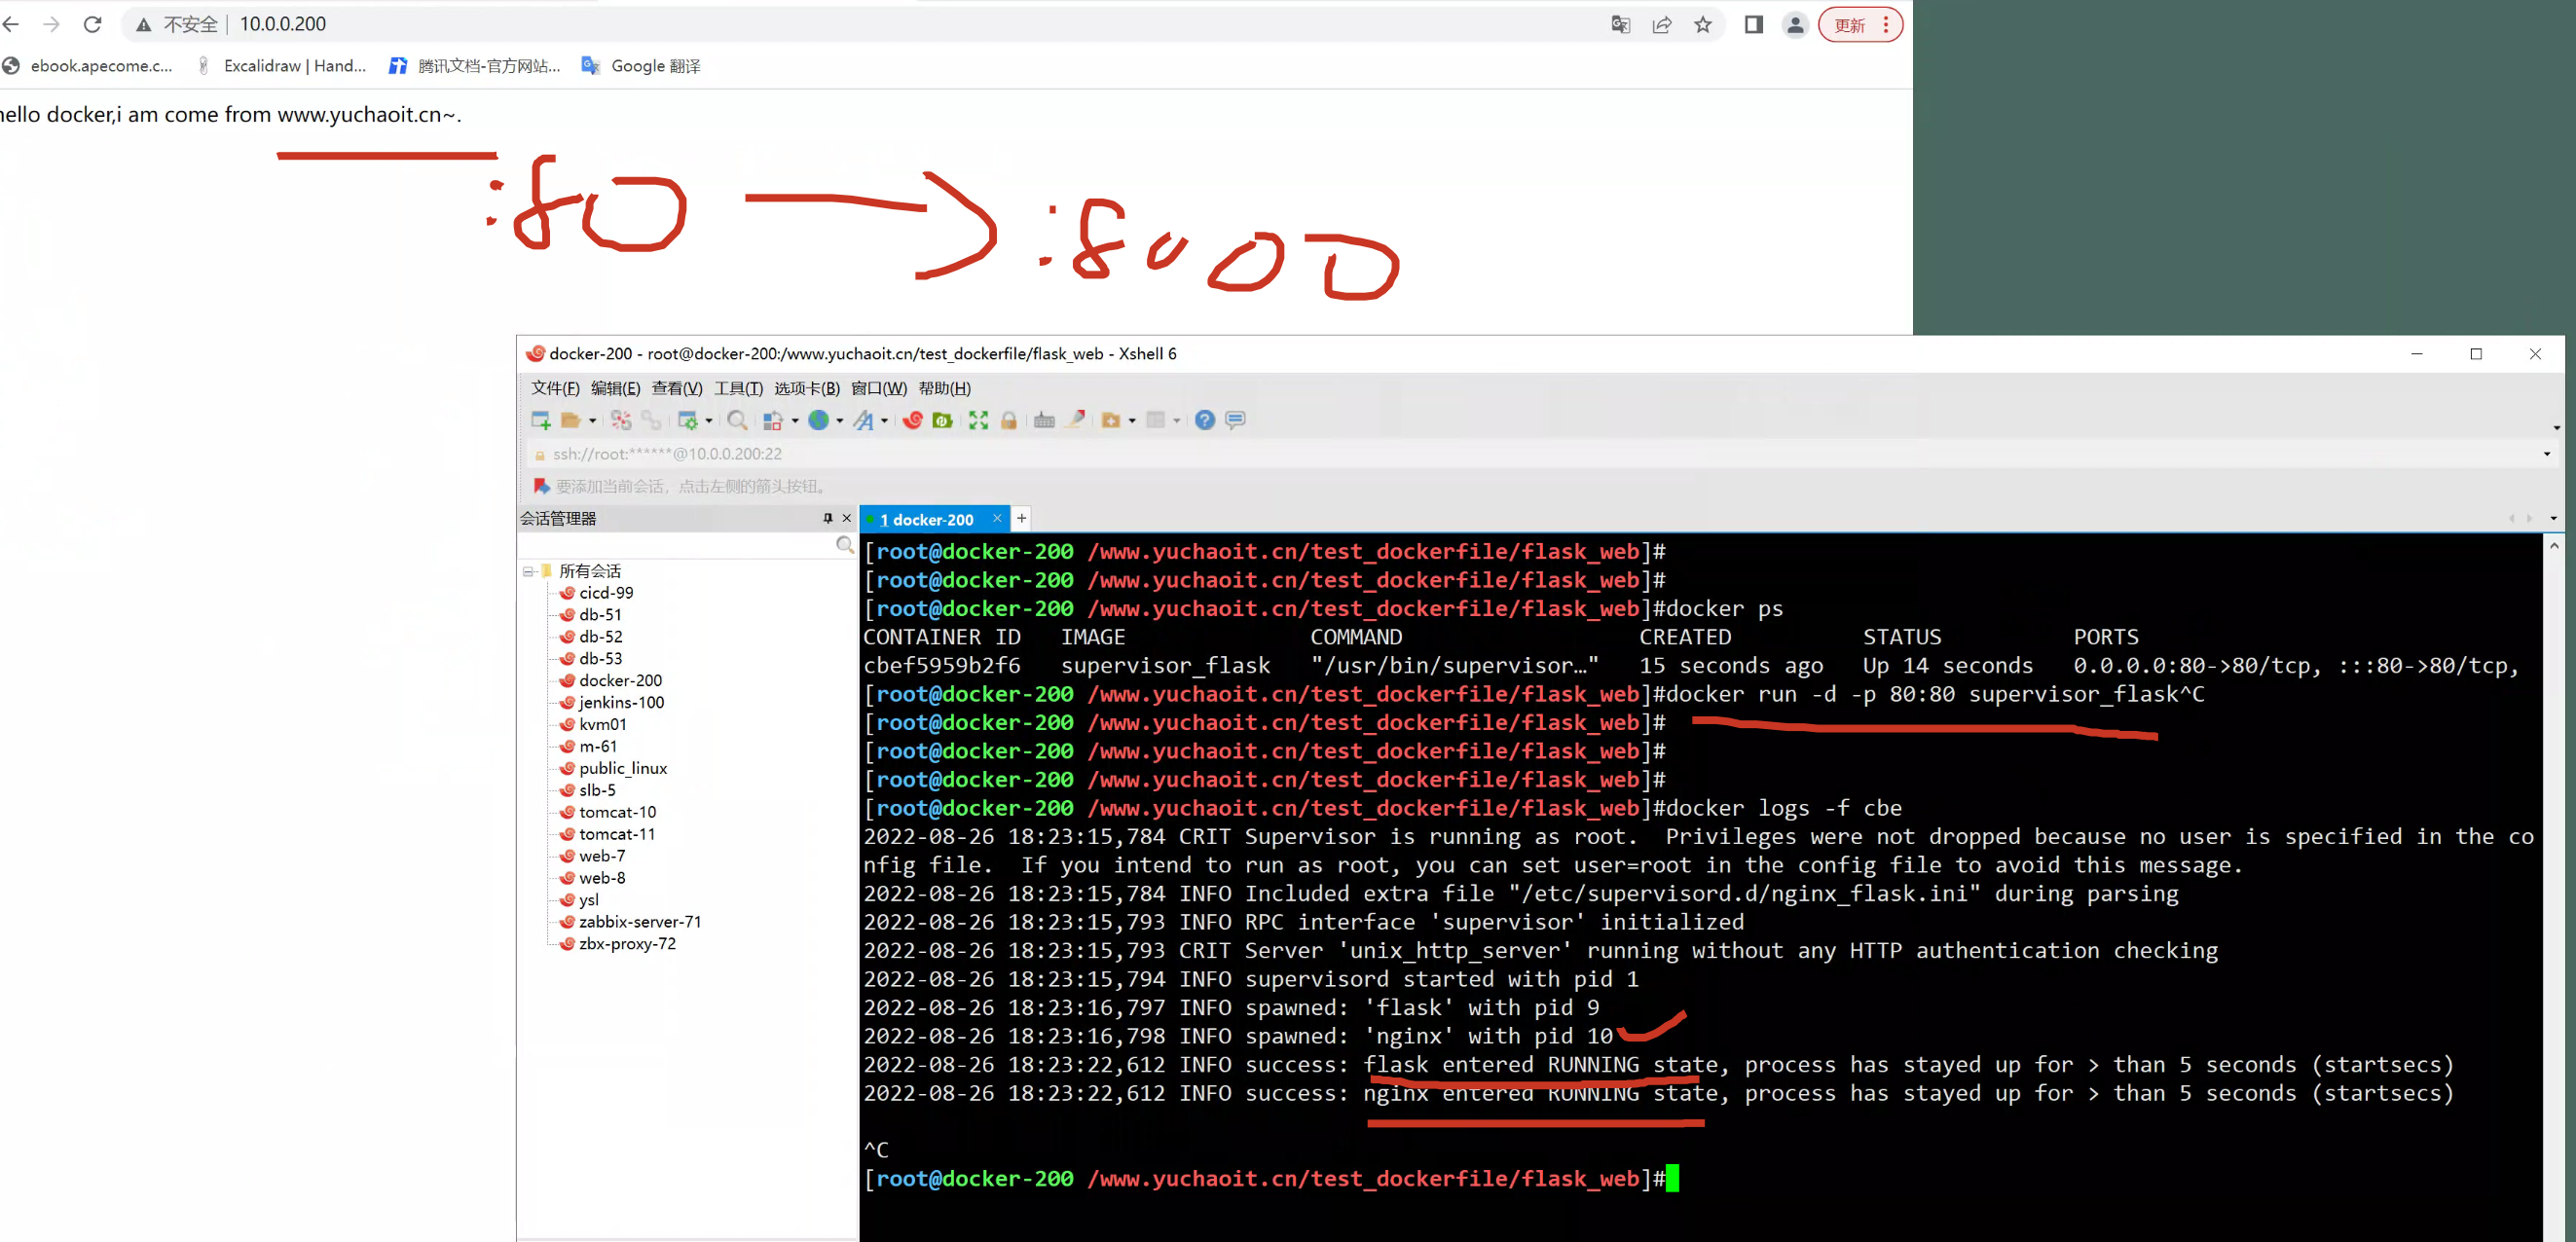Image resolution: width=2576 pixels, height=1242 pixels.
Task: Click the 更新 update button in Chrome
Action: pos(1849,25)
